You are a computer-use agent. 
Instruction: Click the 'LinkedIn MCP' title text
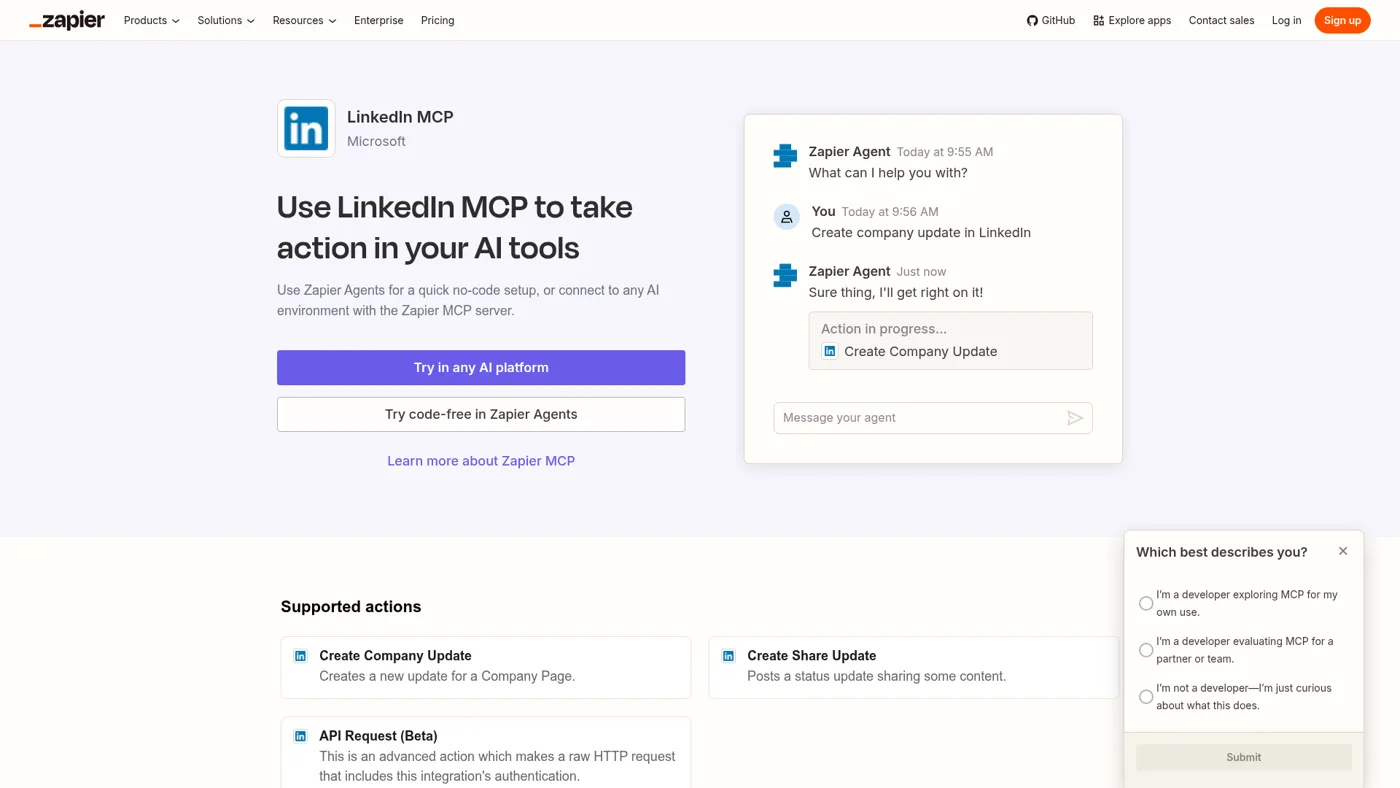(400, 117)
